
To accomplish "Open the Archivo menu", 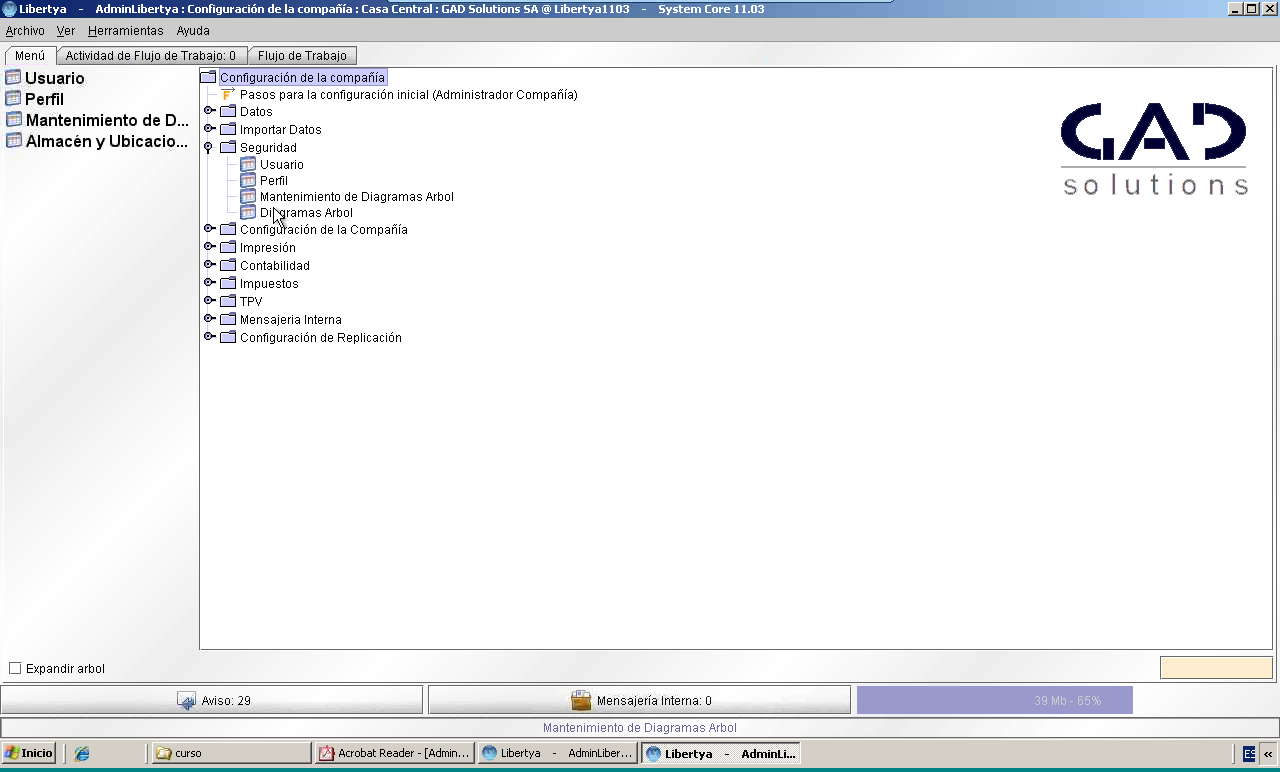I will [25, 31].
